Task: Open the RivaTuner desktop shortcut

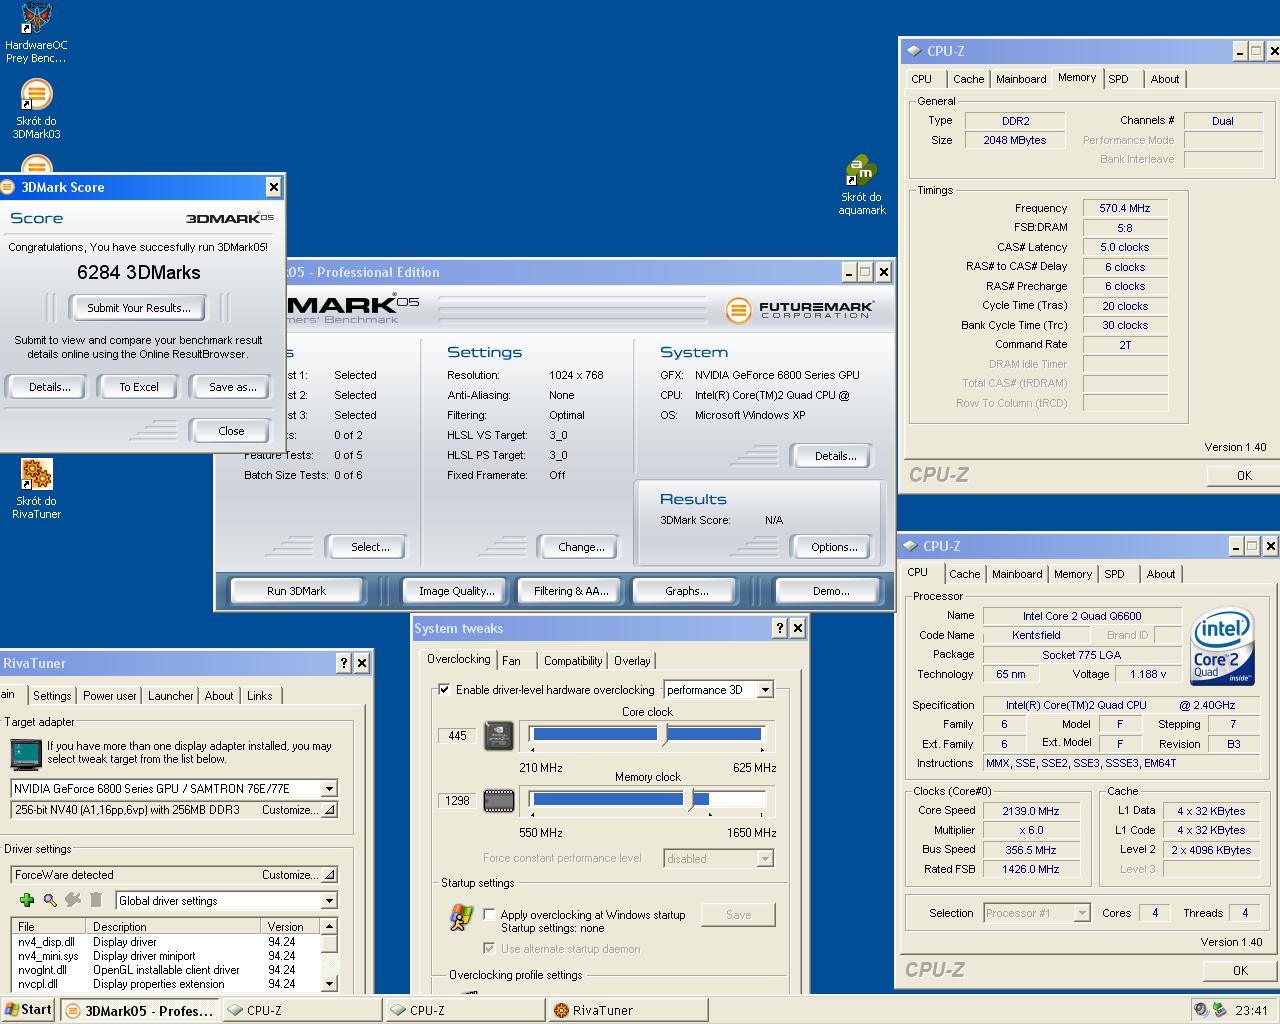Action: click(x=36, y=490)
